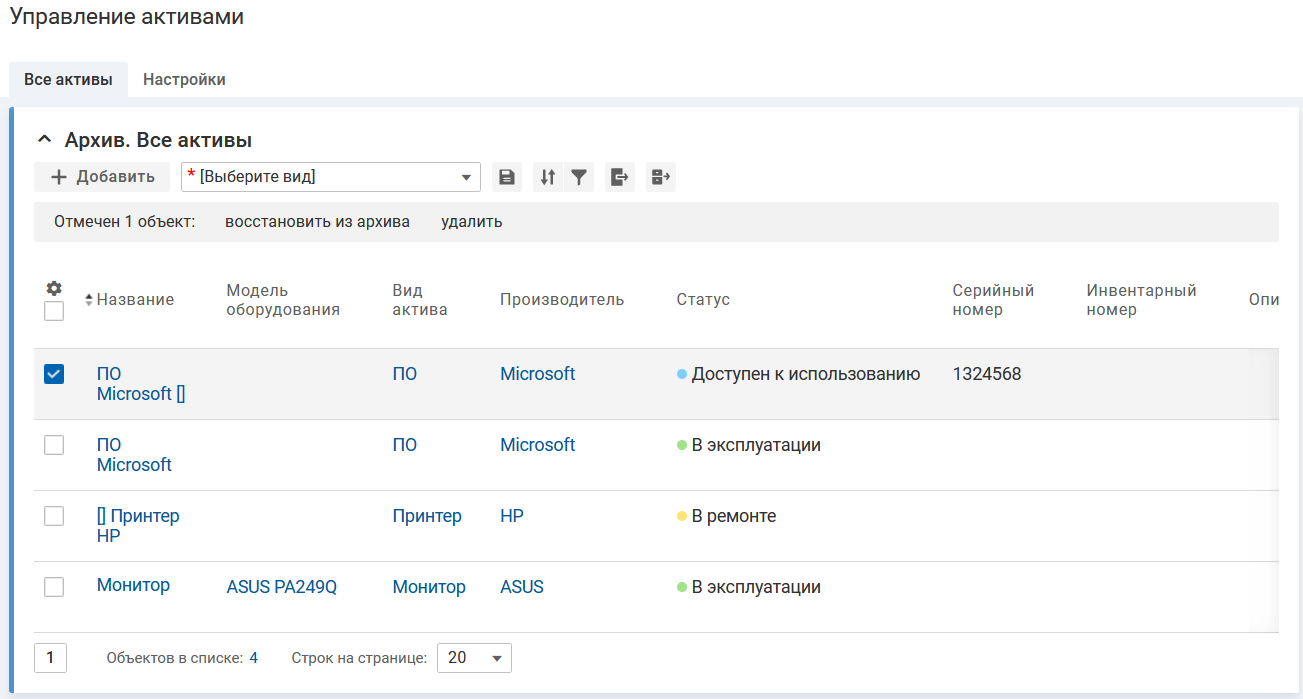Switch to the Настройки tab
Screen dimensions: 1303x699
(184, 80)
